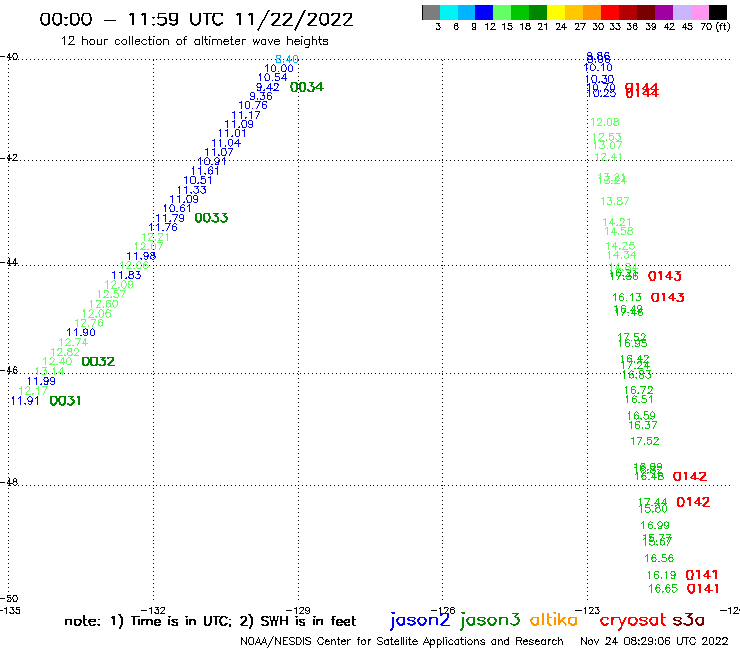This screenshot has height=650, width=740.
Task: Click the wave height value 10.76
Action: (253, 106)
